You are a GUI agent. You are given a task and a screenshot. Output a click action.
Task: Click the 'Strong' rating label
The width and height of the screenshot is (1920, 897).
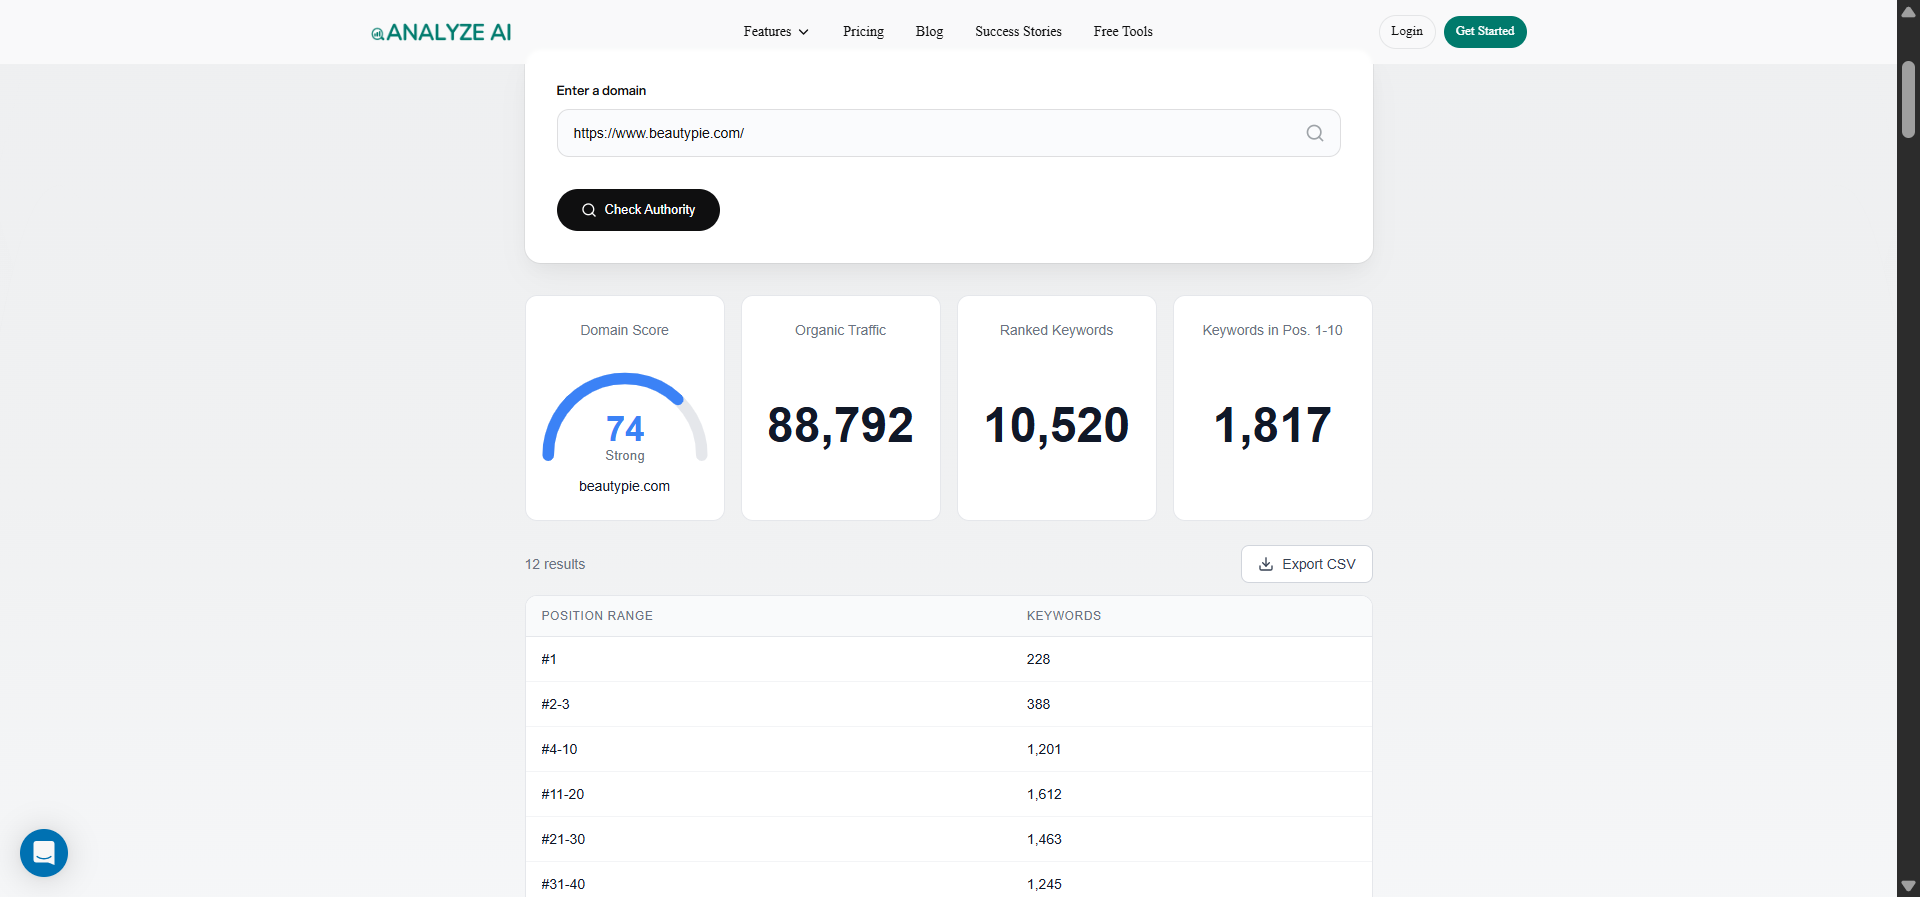[625, 455]
